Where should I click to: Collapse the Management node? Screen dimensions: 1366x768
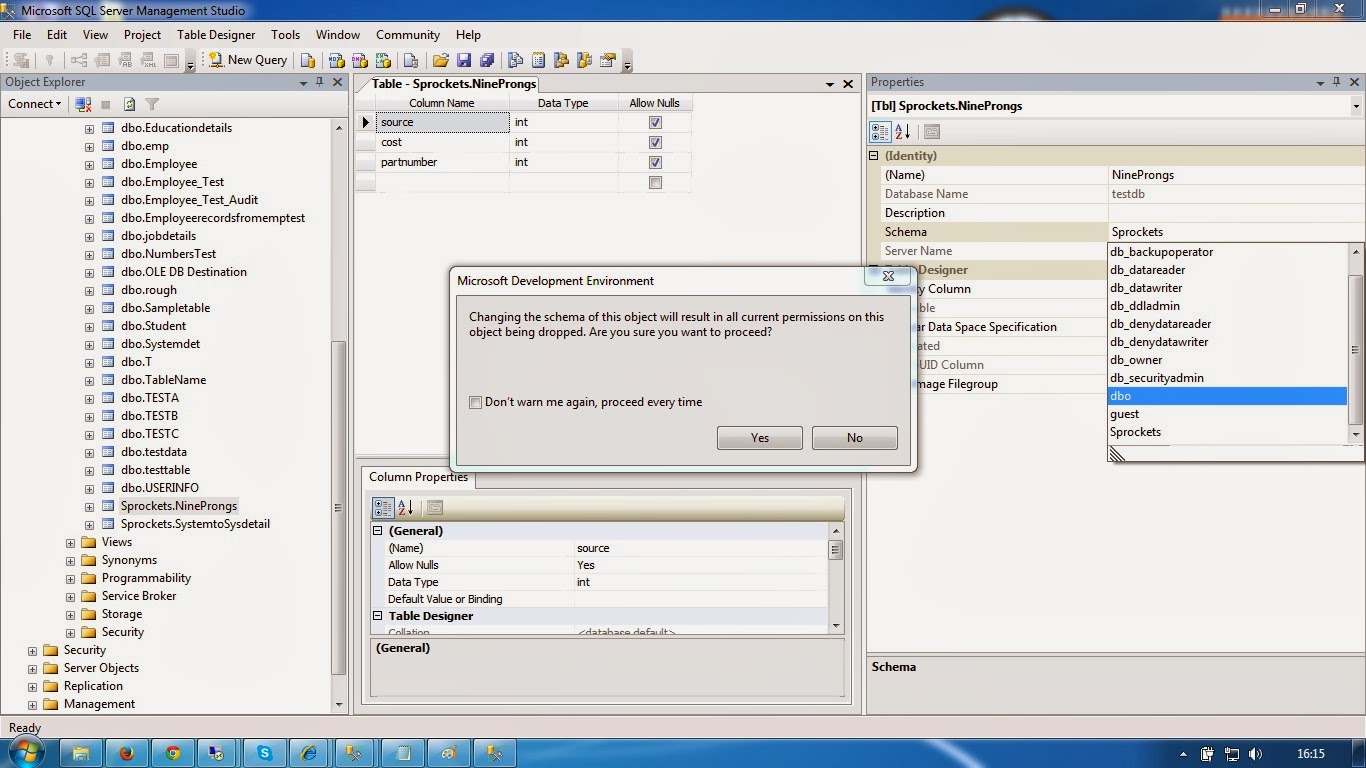[32, 704]
